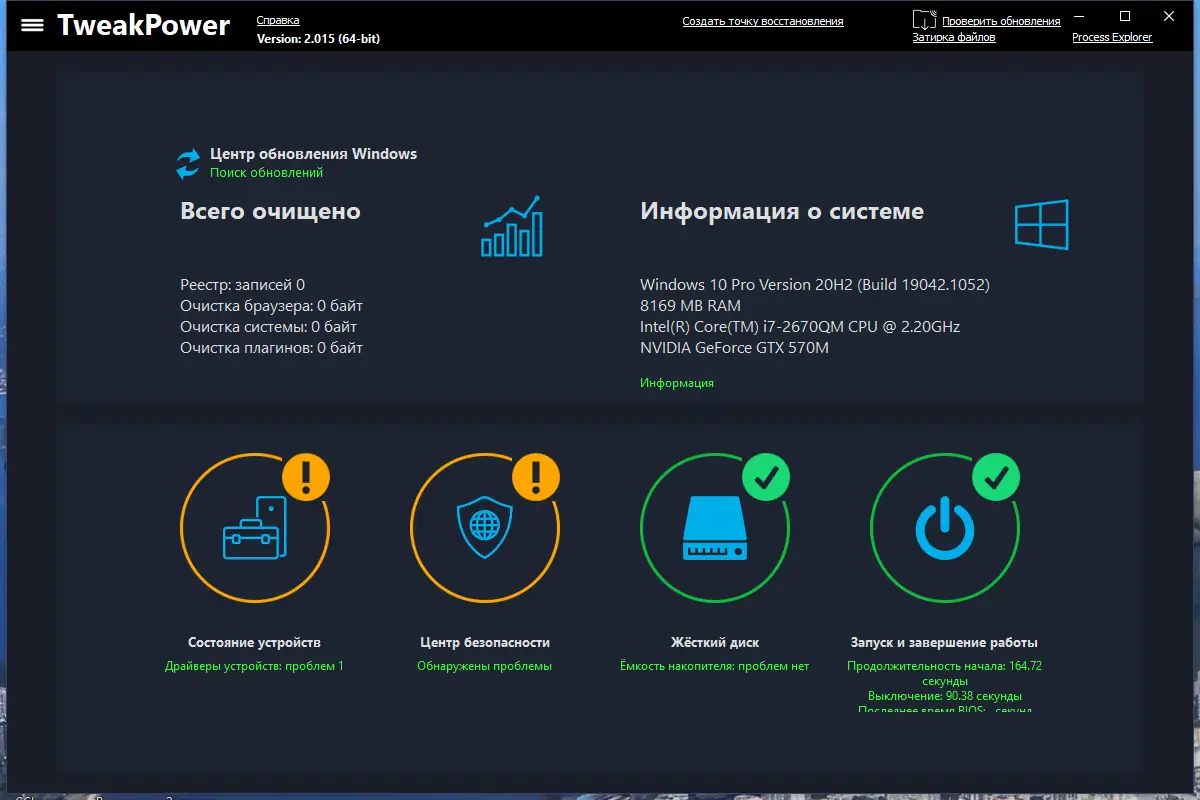Screen dimensions: 1200x800
Task: Click the warning badge on Состояние устройств
Action: click(306, 476)
